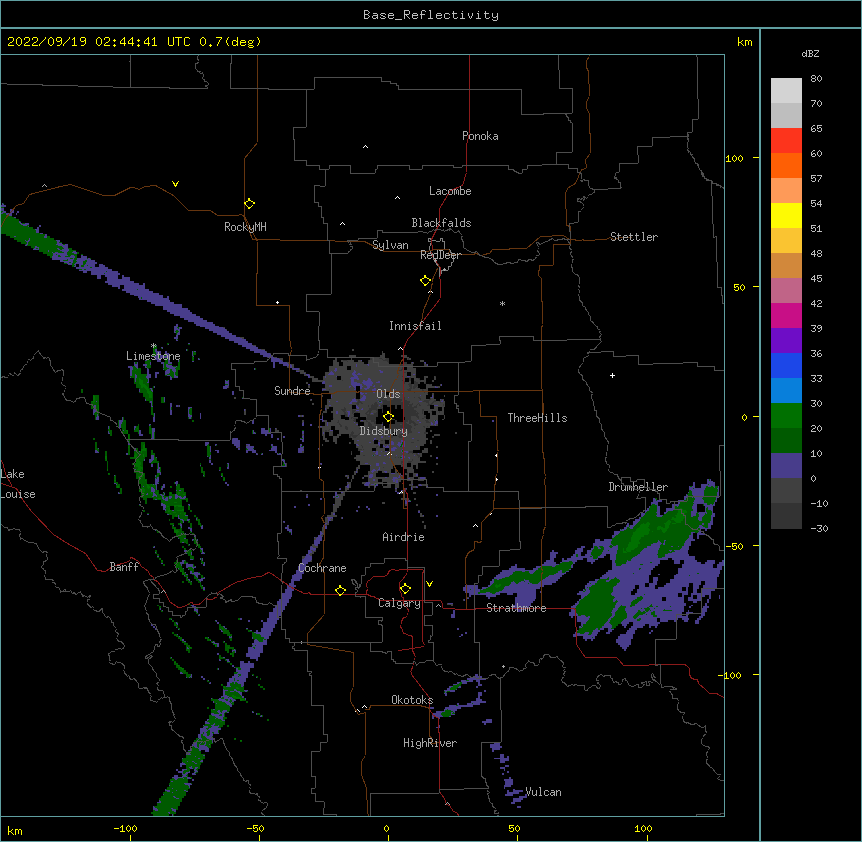
Task: Click the yellow V marker east of Calgary
Action: click(429, 584)
